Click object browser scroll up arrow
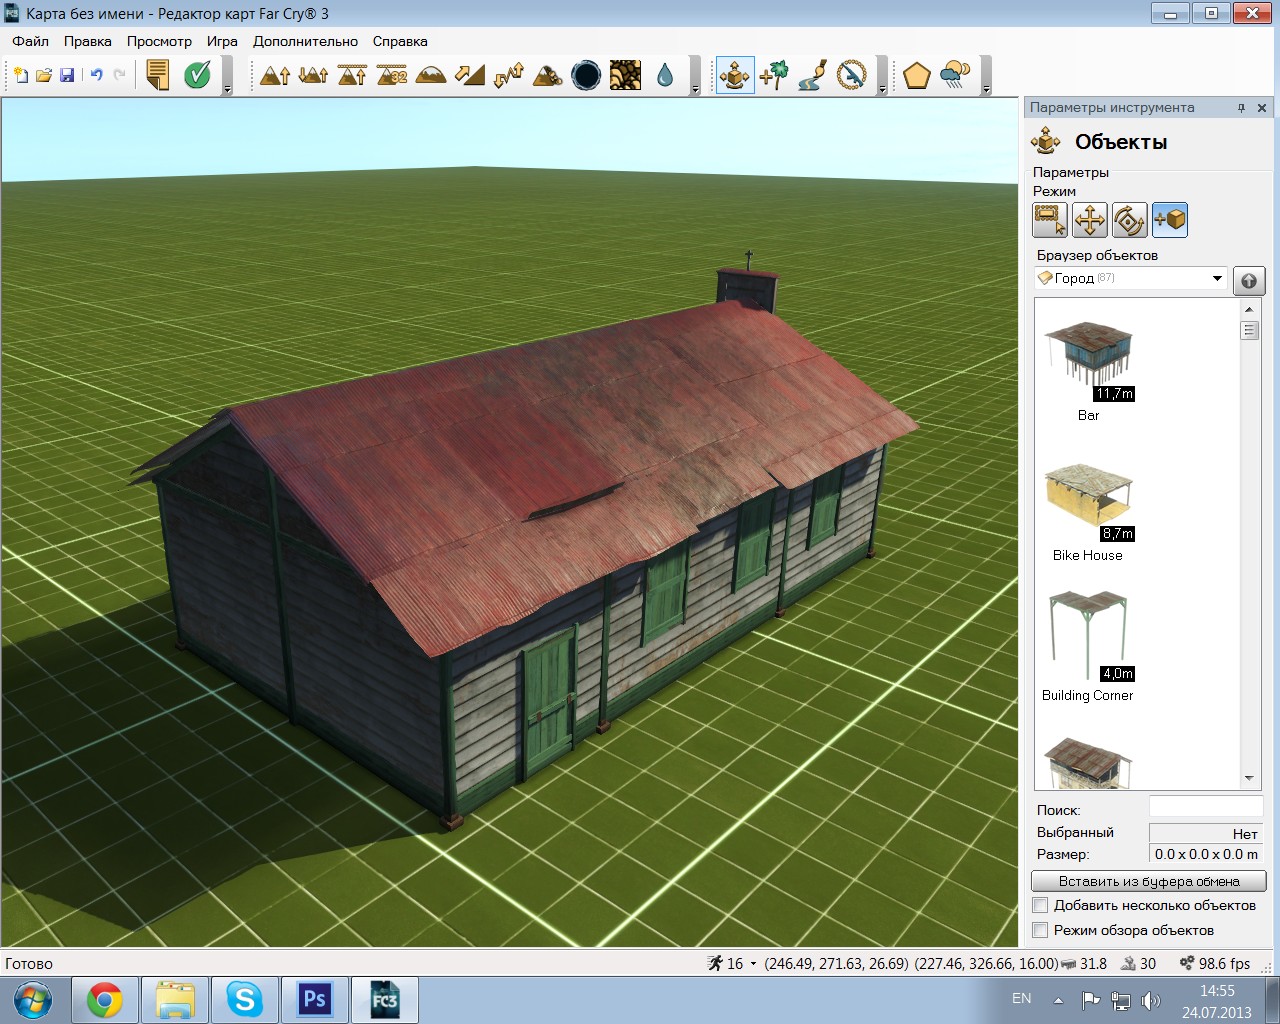This screenshot has width=1280, height=1024. click(x=1249, y=309)
